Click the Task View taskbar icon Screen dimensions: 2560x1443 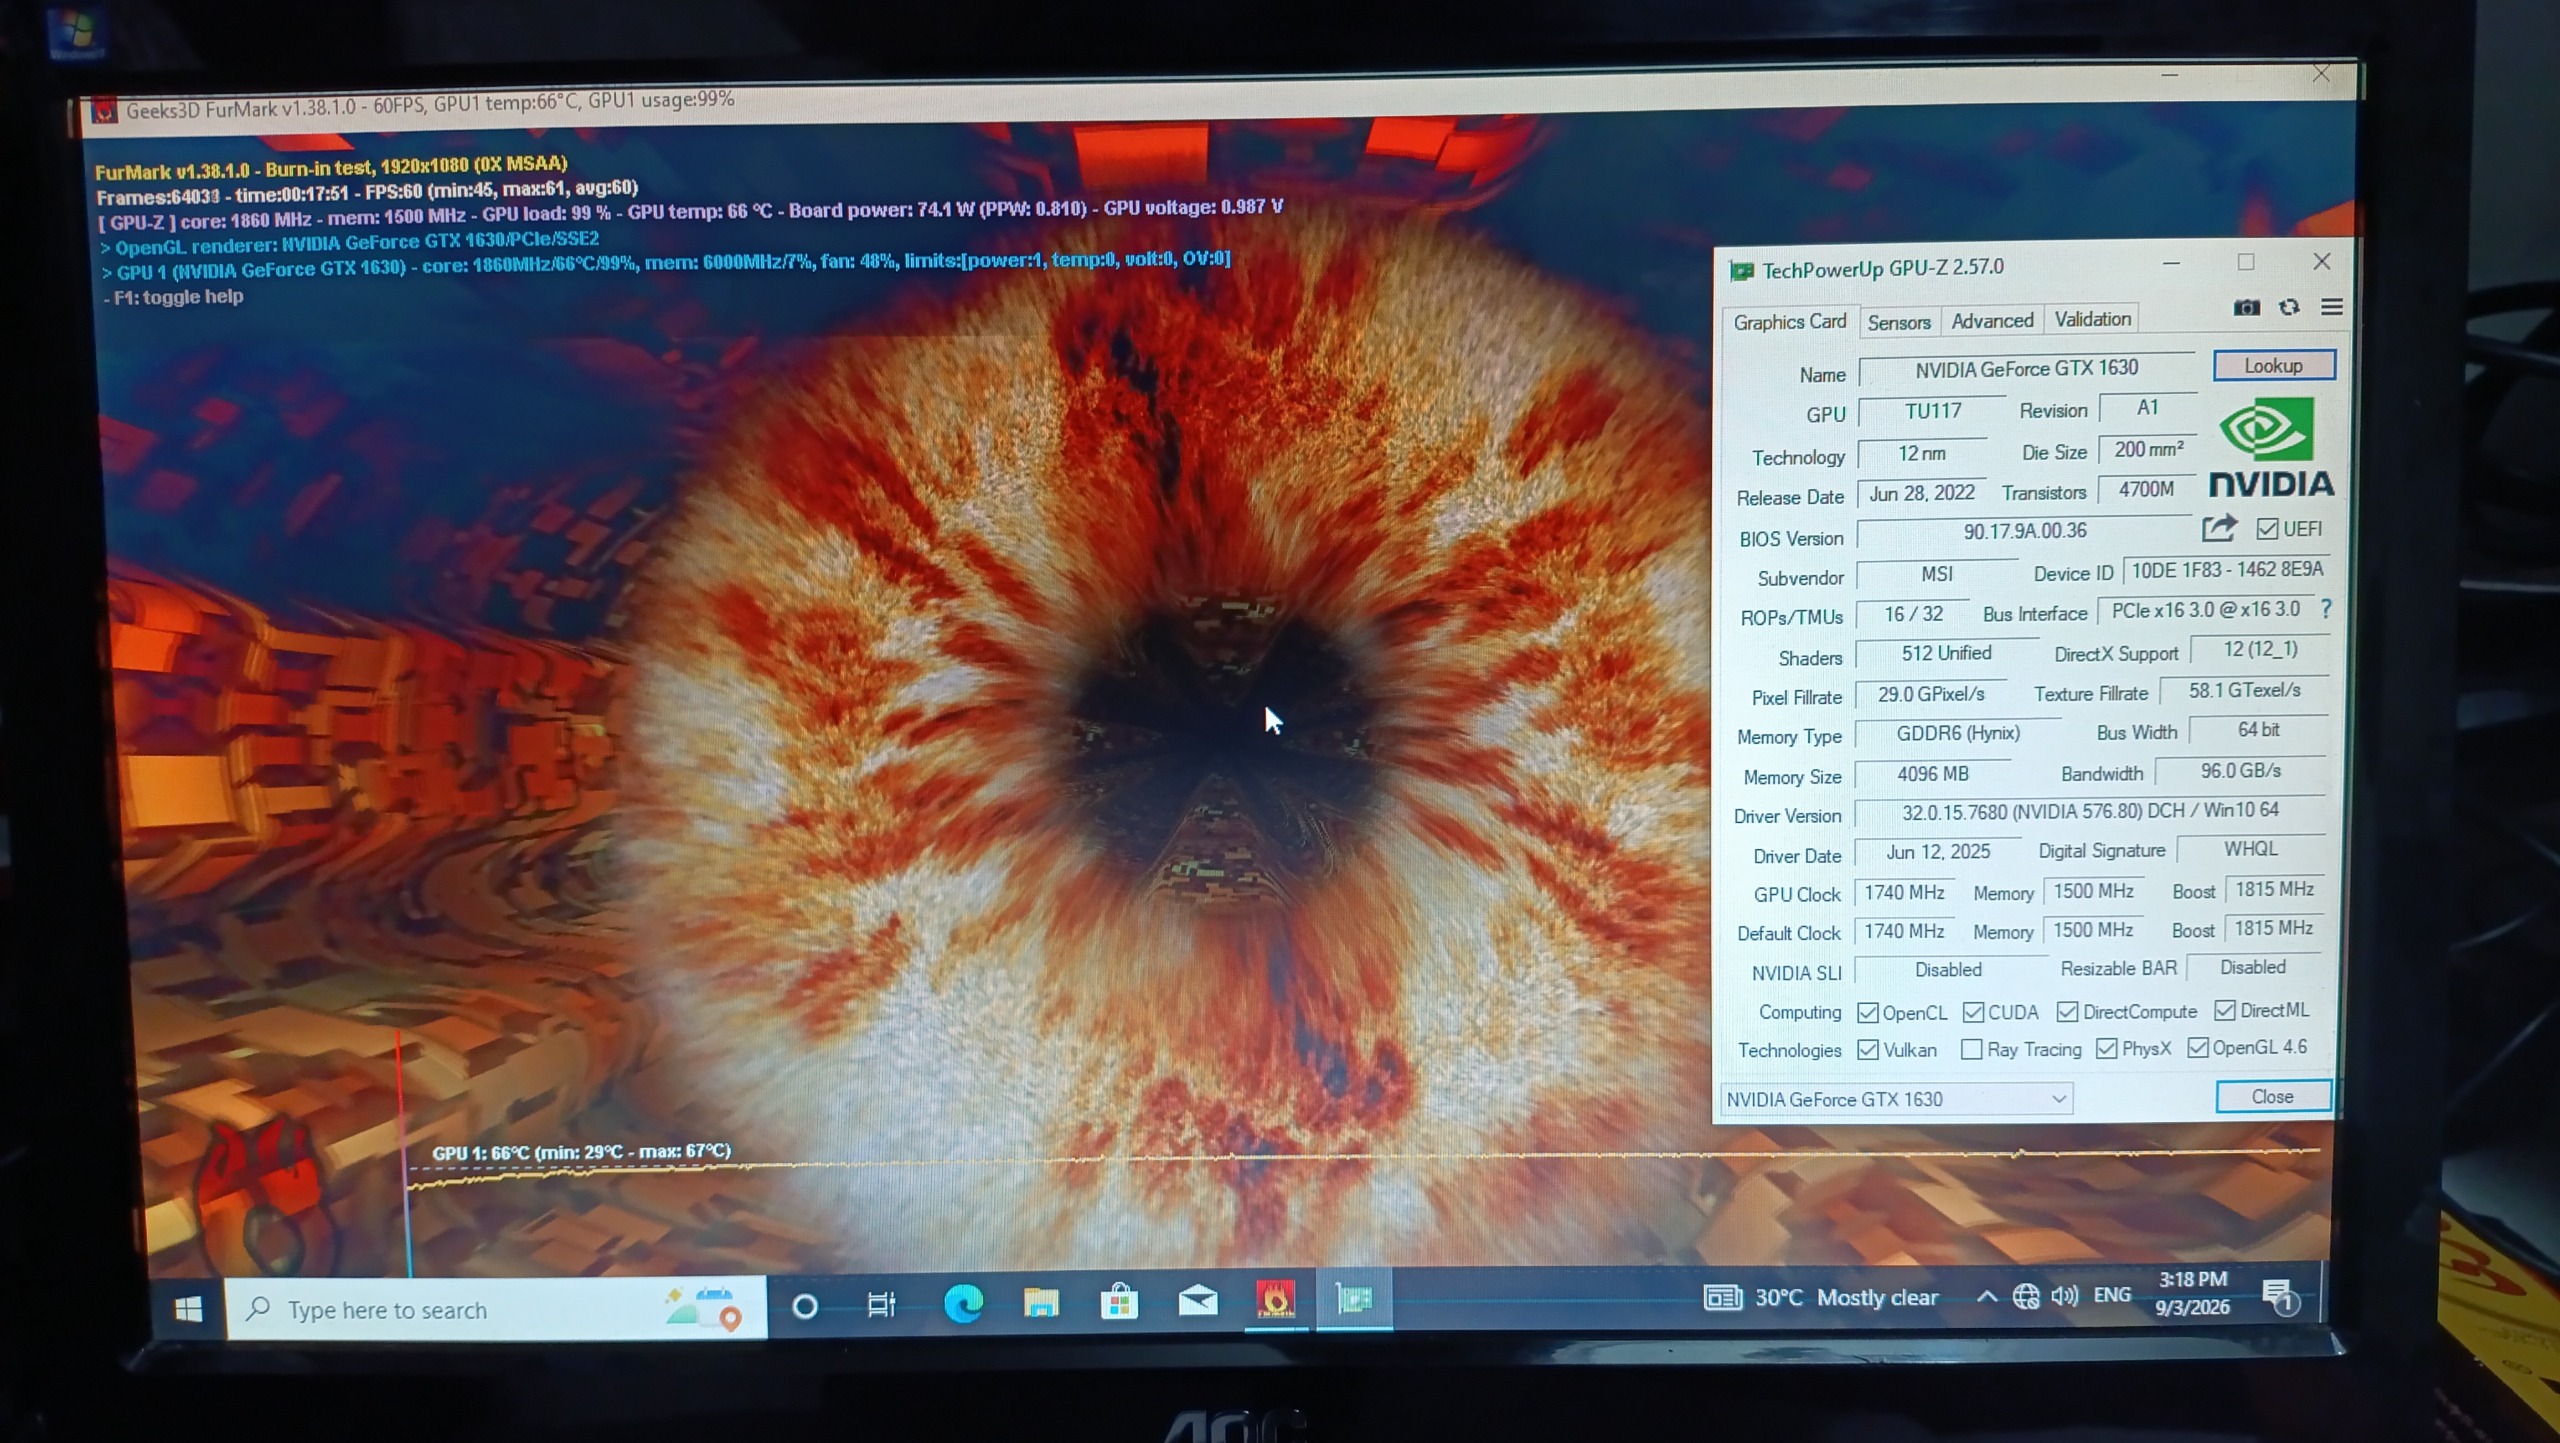pyautogui.click(x=881, y=1304)
